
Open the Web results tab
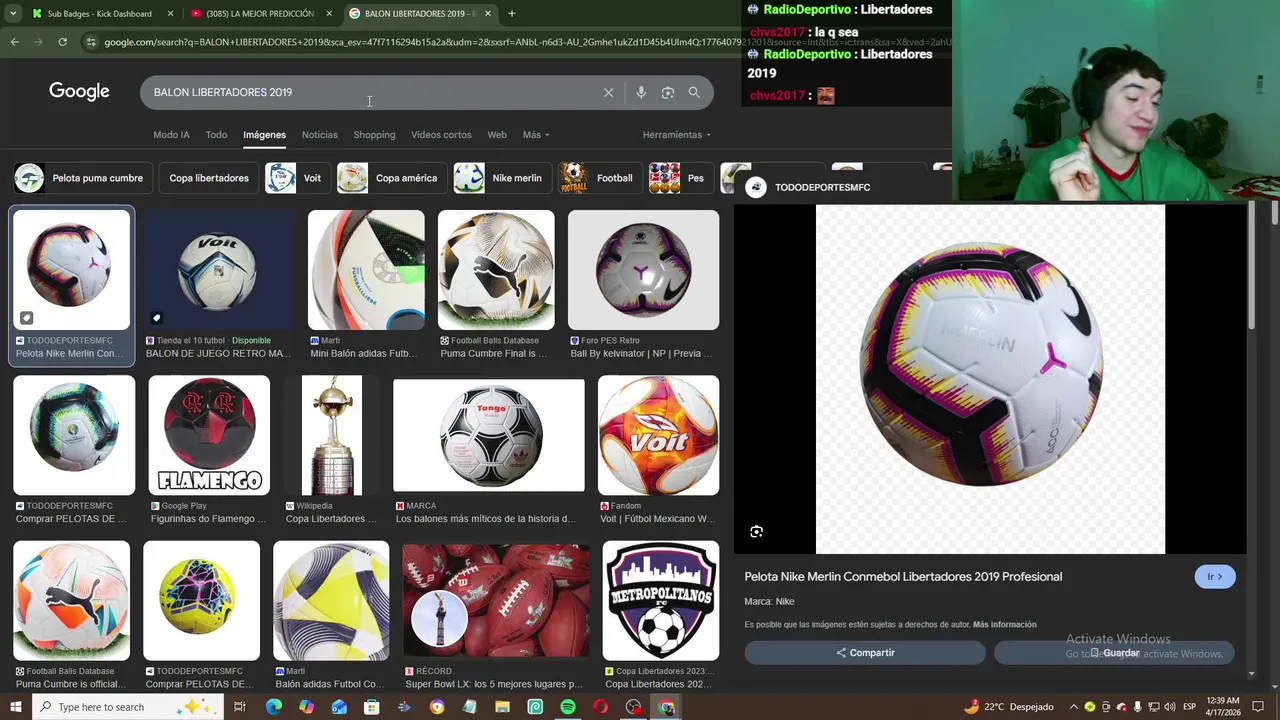(x=497, y=135)
